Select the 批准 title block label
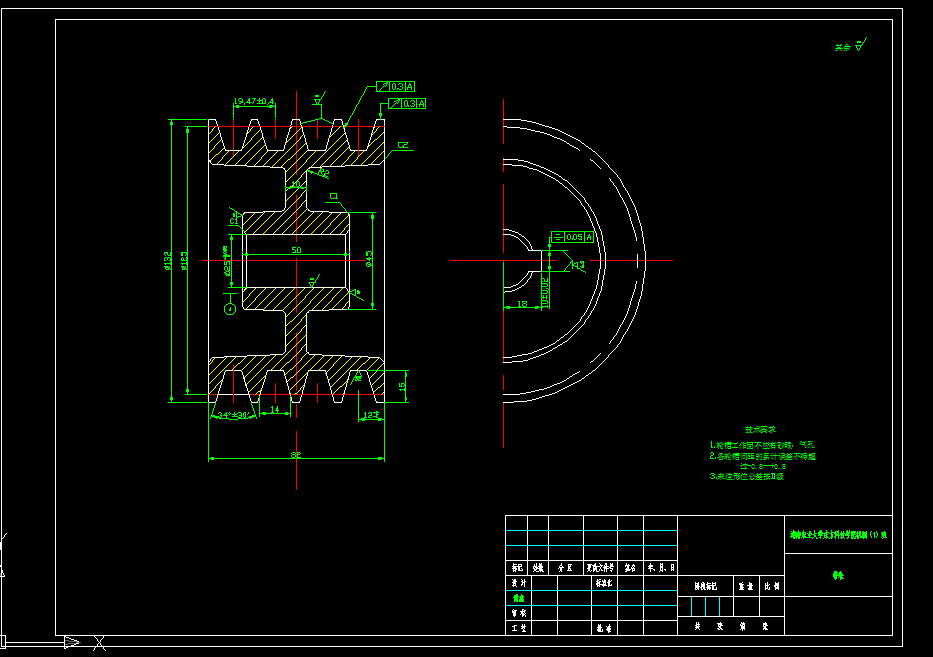Viewport: 933px width, 657px height. point(604,628)
